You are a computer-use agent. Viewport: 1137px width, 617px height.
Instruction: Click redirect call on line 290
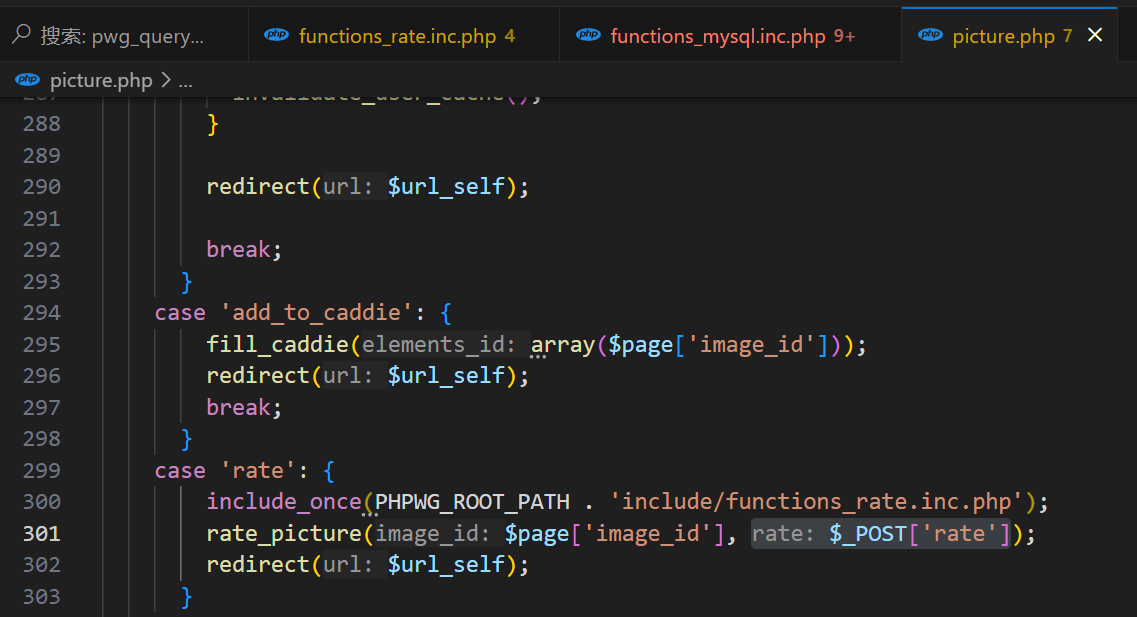[258, 187]
